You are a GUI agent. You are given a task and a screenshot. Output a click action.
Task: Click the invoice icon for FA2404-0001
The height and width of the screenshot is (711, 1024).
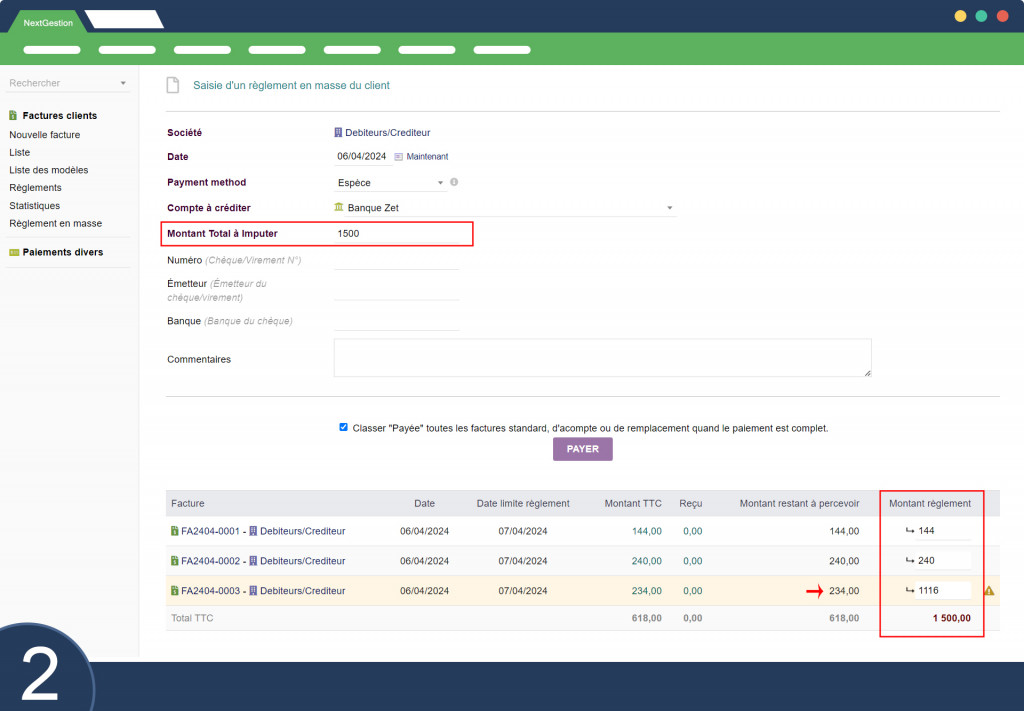point(175,531)
